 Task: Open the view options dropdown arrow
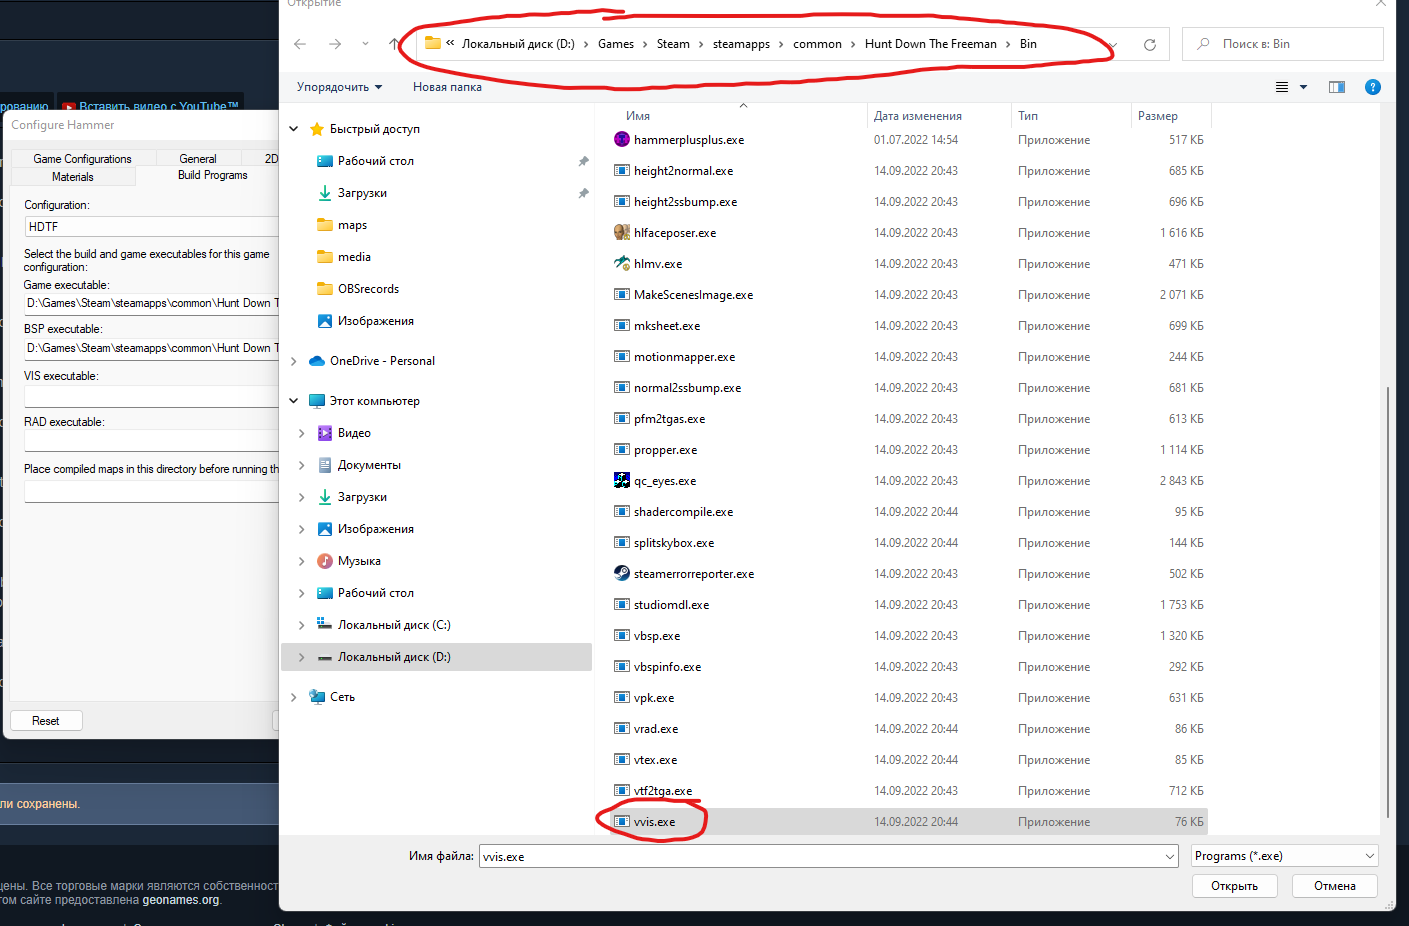coord(1303,87)
